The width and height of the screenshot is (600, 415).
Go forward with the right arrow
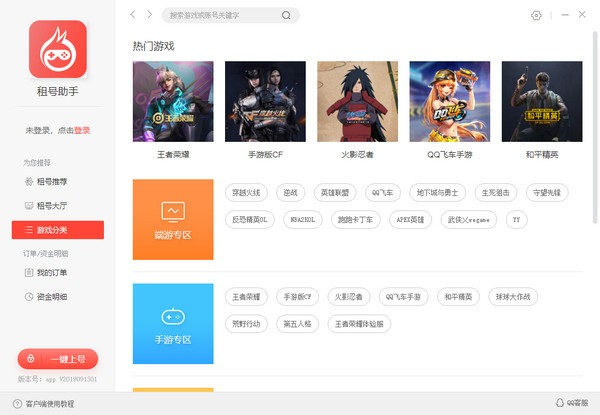click(150, 15)
